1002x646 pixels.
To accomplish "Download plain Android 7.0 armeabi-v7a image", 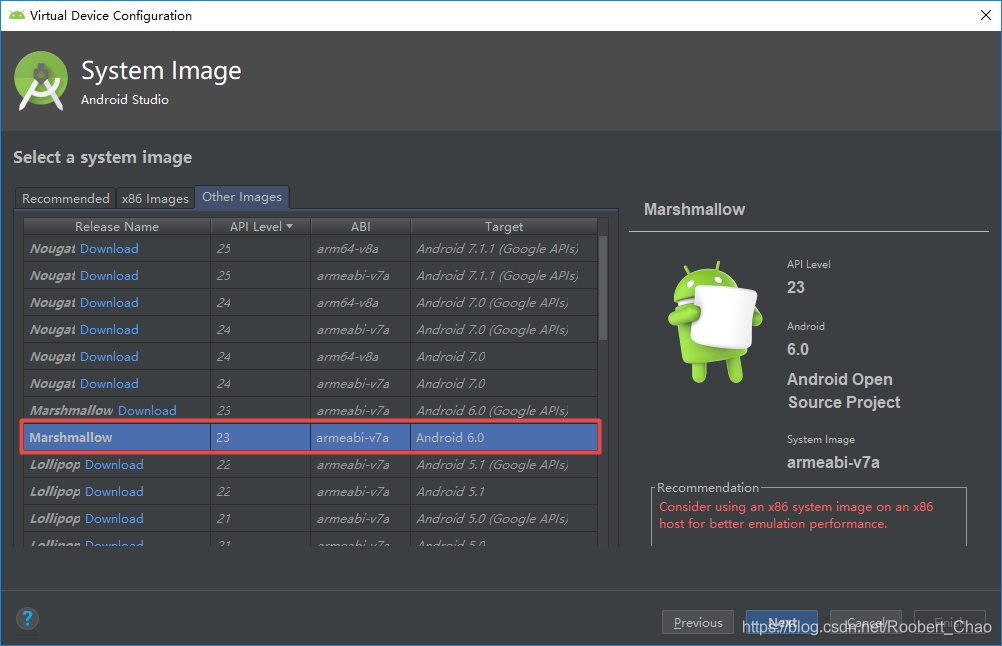I will 109,383.
